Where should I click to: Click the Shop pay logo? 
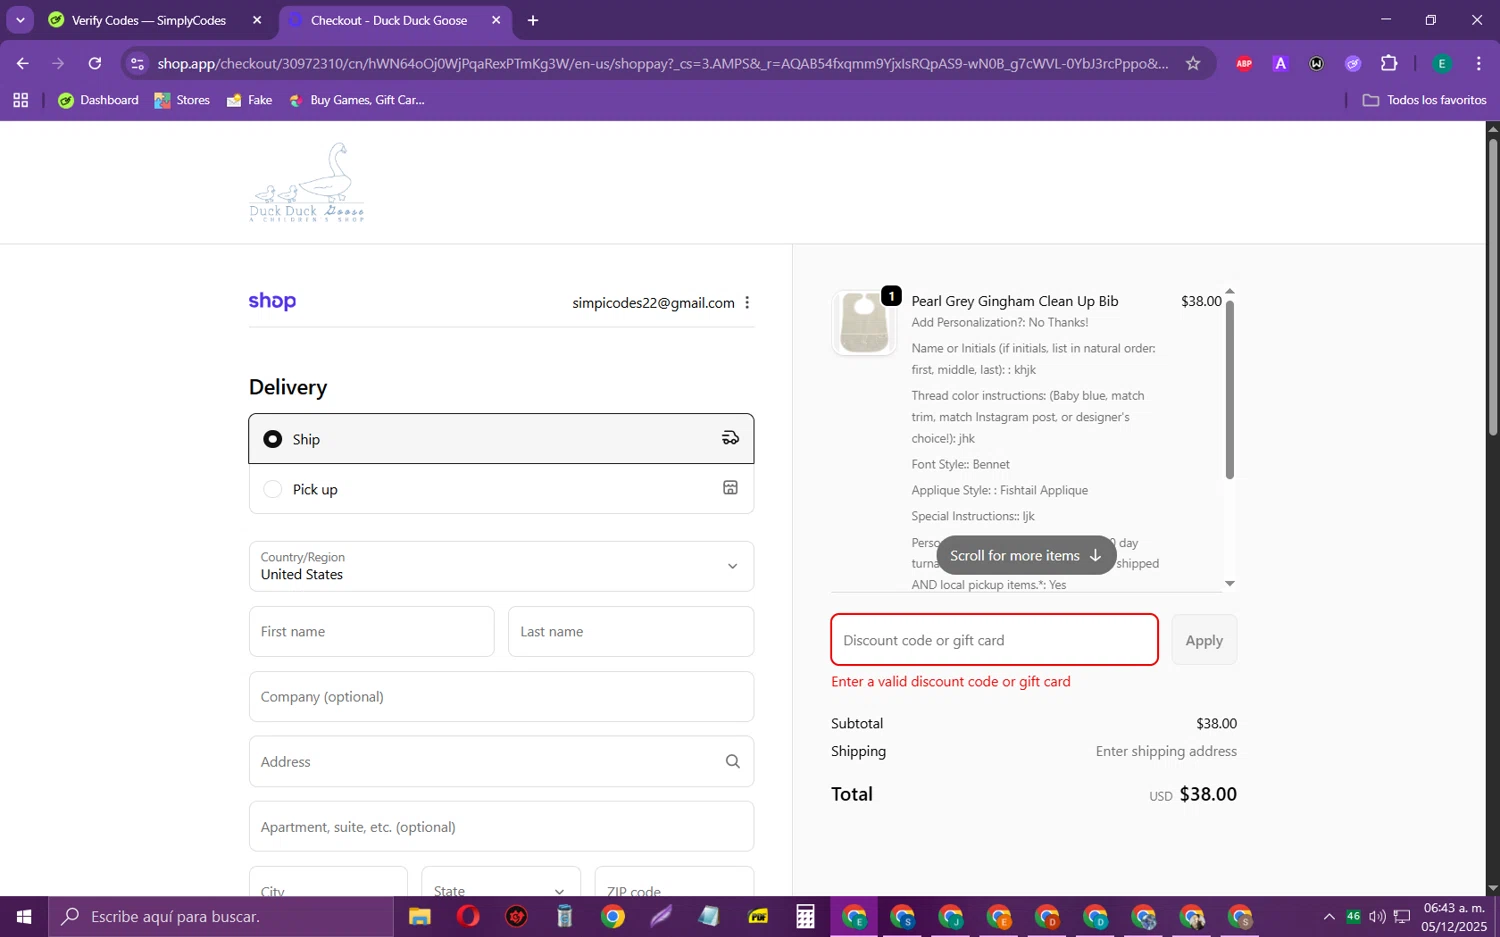click(272, 301)
